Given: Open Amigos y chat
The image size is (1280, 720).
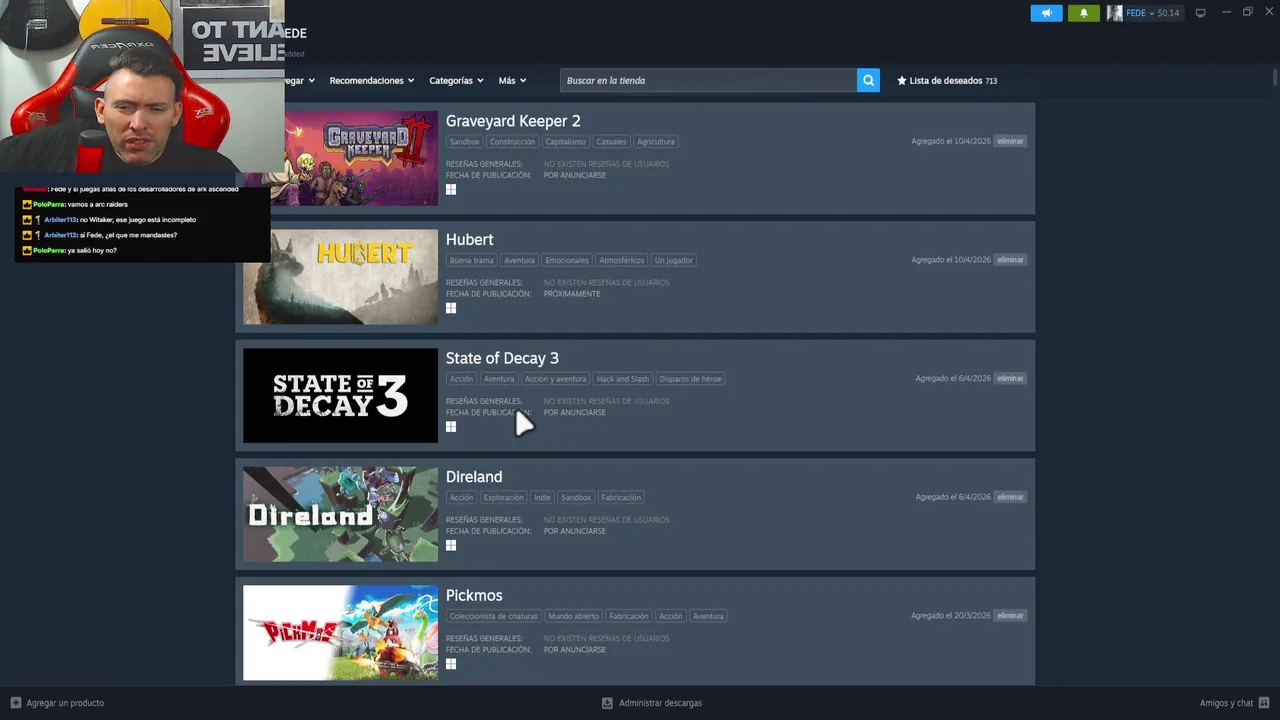Looking at the screenshot, I should 1226,703.
